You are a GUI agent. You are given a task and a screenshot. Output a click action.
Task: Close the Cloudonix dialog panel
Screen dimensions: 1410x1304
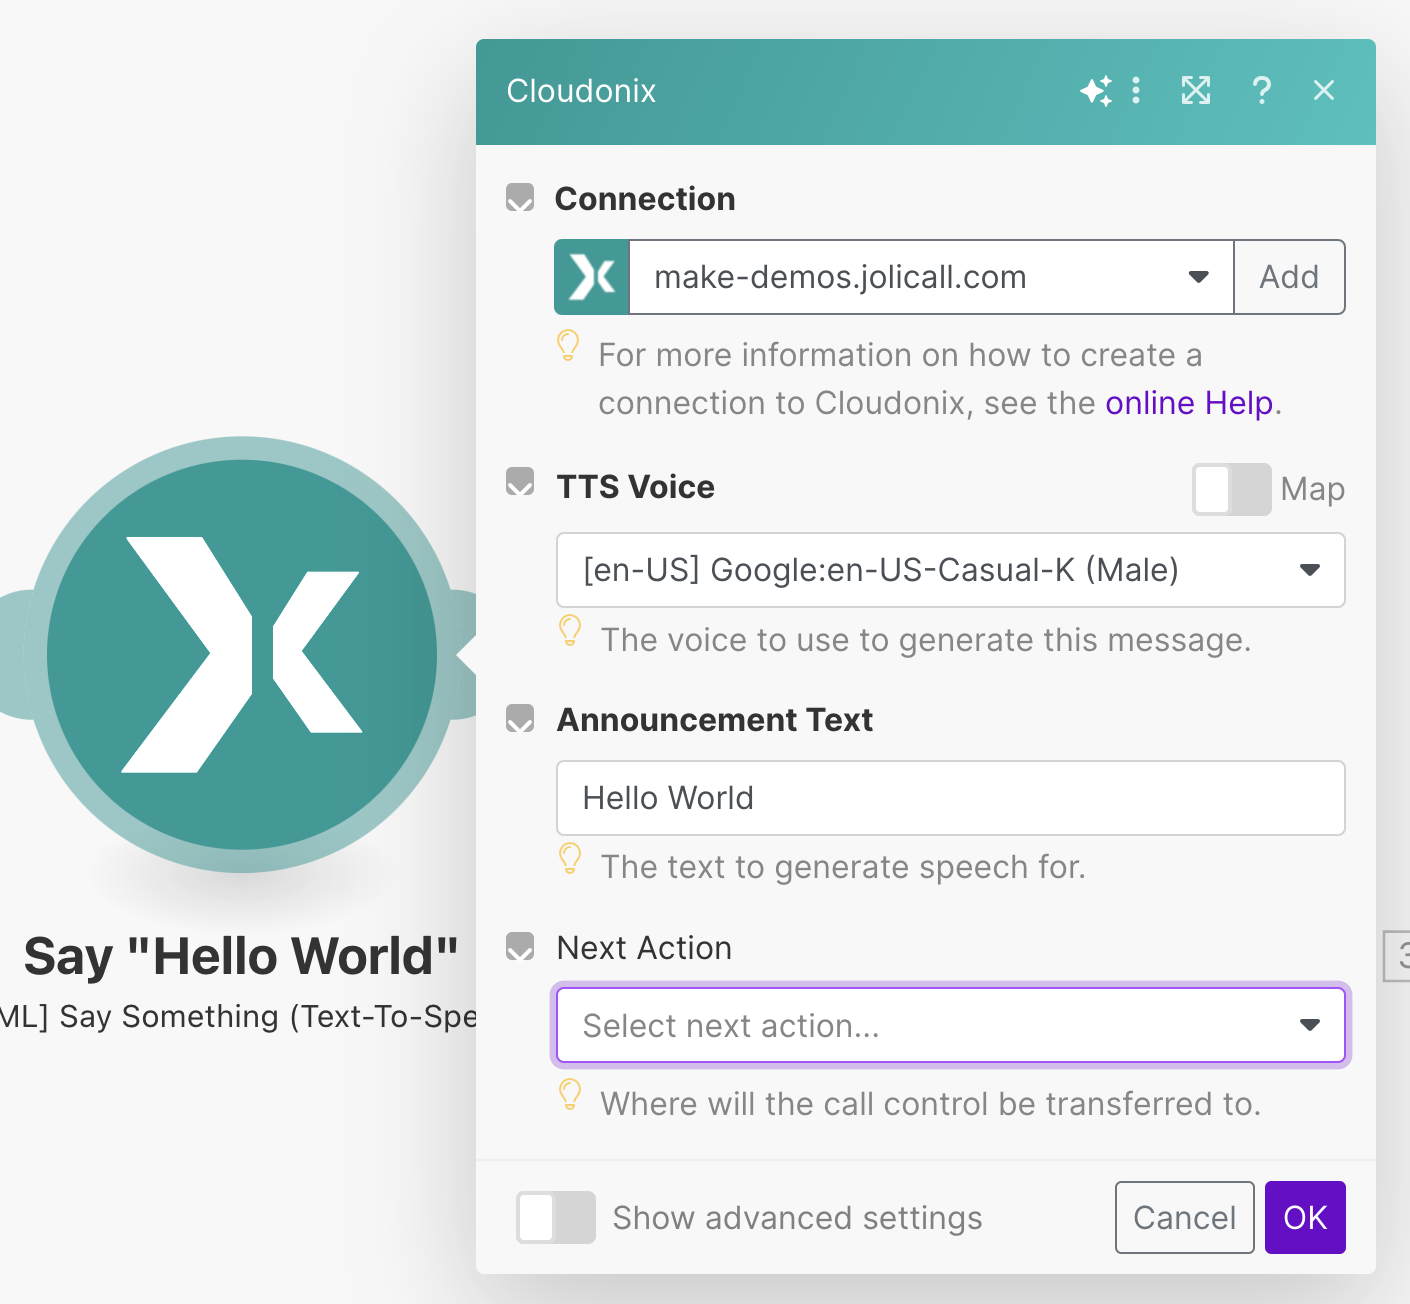(1324, 91)
